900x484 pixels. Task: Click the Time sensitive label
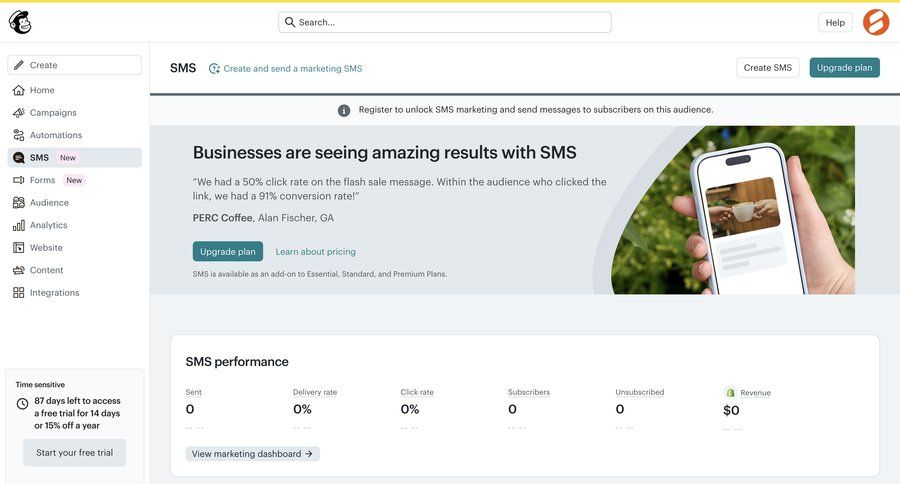click(40, 385)
